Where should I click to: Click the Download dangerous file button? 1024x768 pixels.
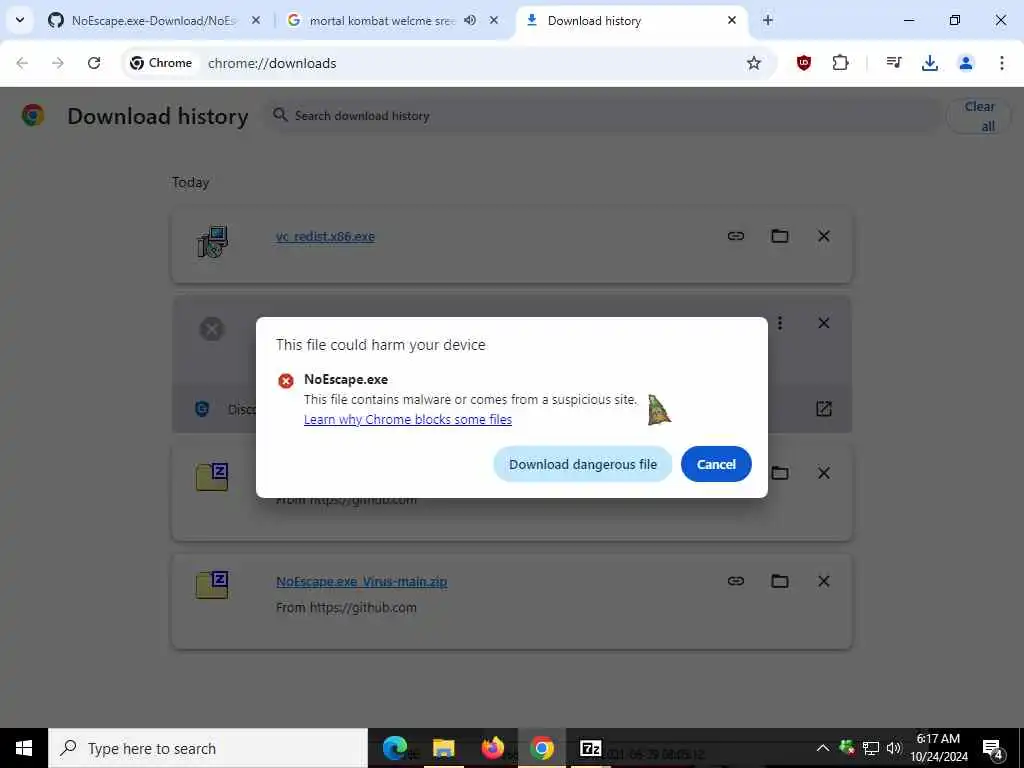583,464
